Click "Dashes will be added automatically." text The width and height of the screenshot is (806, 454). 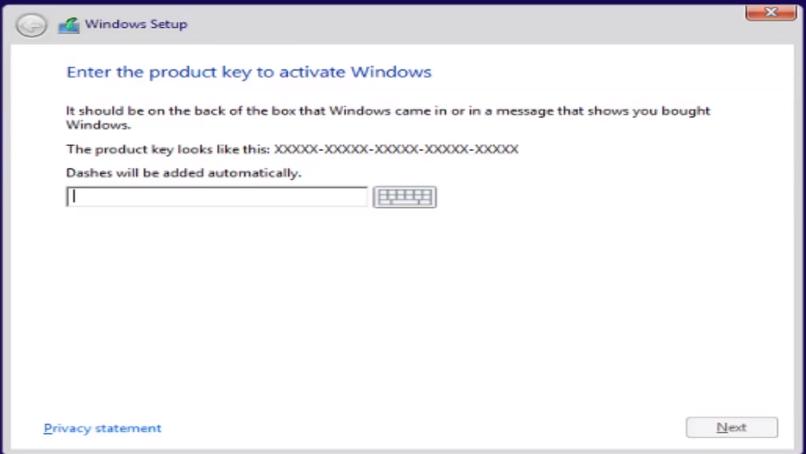[184, 173]
